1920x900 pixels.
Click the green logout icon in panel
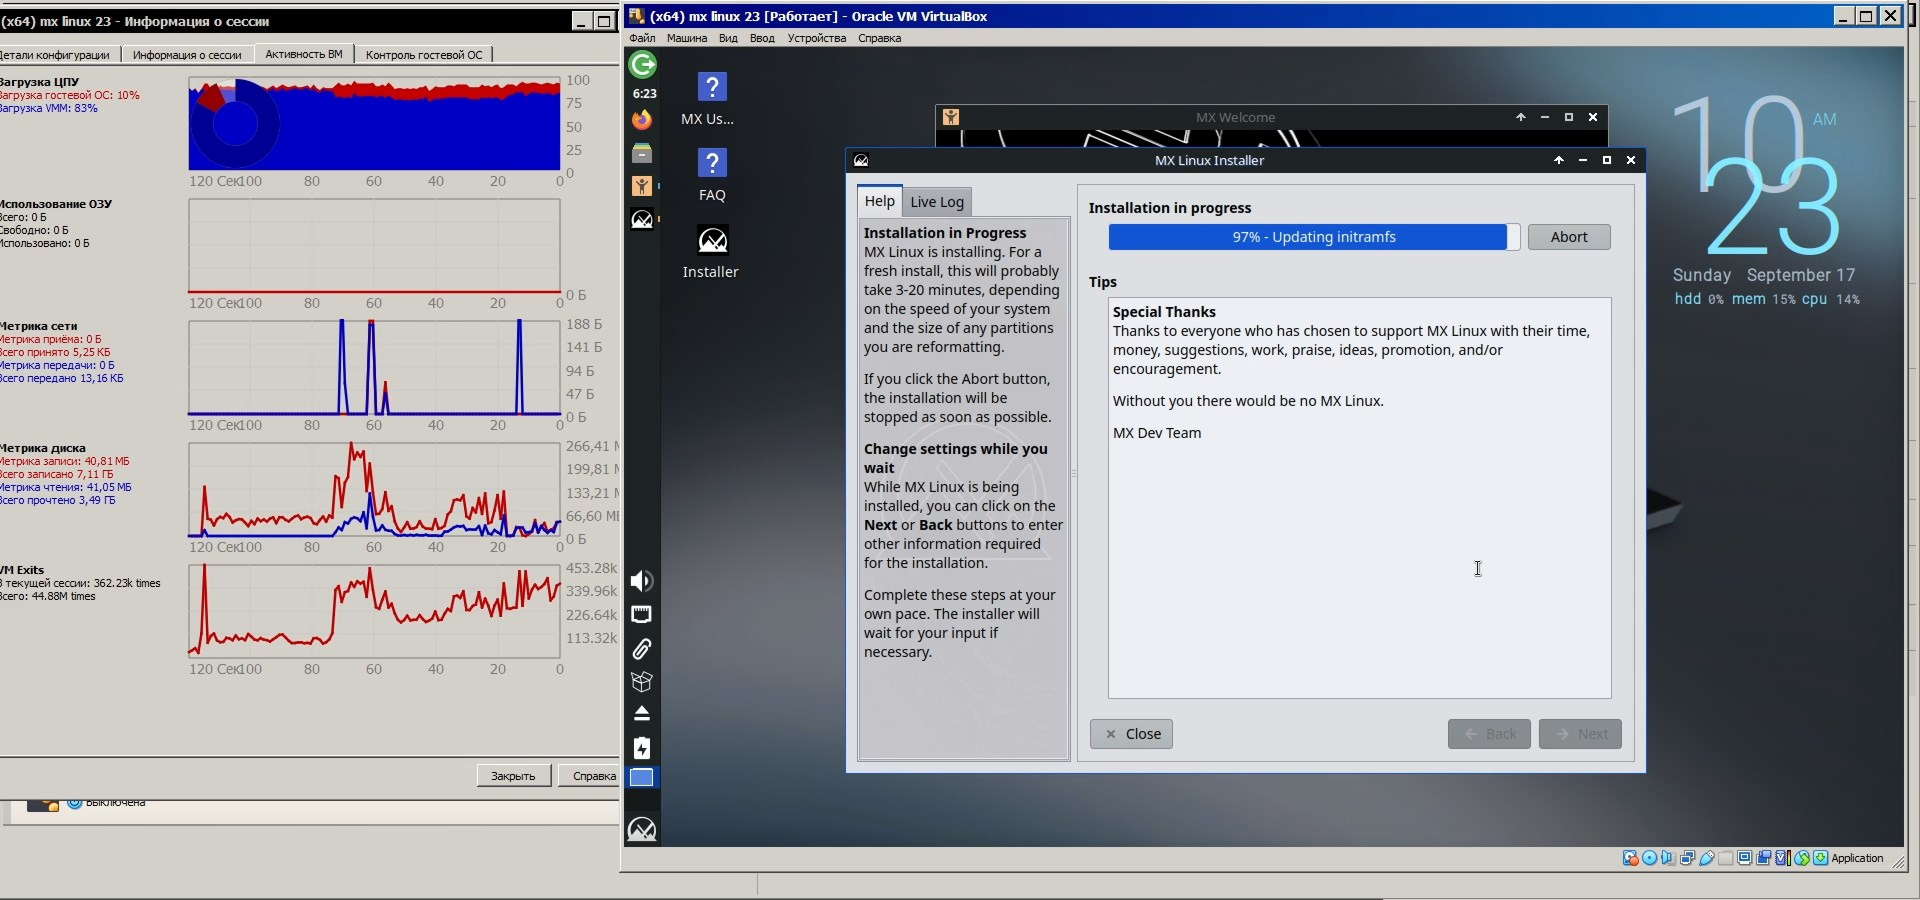click(x=642, y=65)
